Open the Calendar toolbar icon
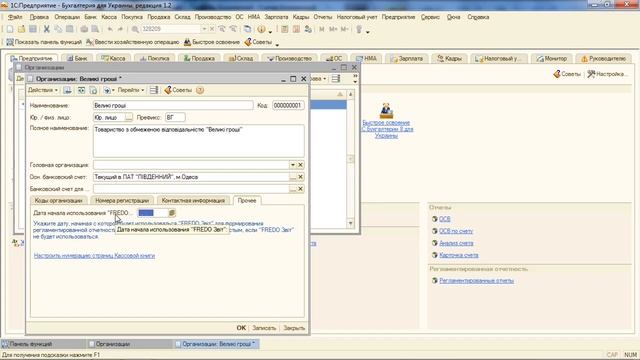The width and height of the screenshot is (640, 360). (297, 29)
